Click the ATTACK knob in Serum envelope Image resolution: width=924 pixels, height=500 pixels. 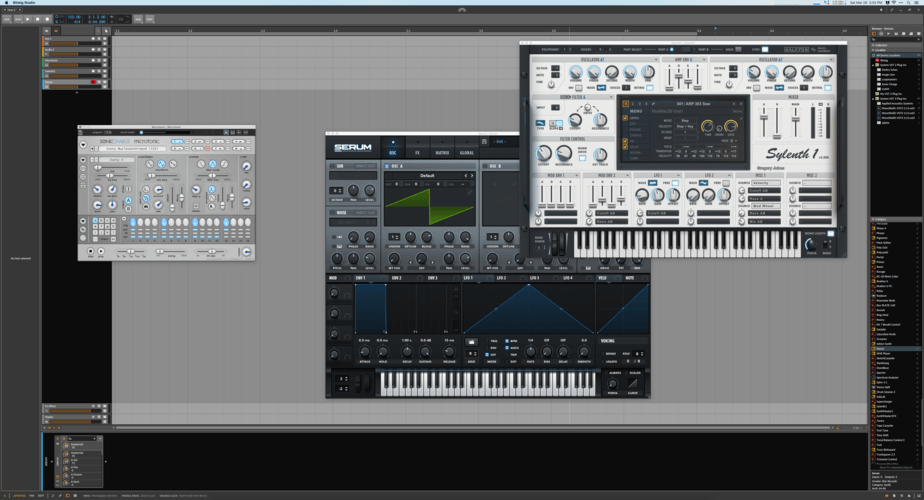point(365,352)
